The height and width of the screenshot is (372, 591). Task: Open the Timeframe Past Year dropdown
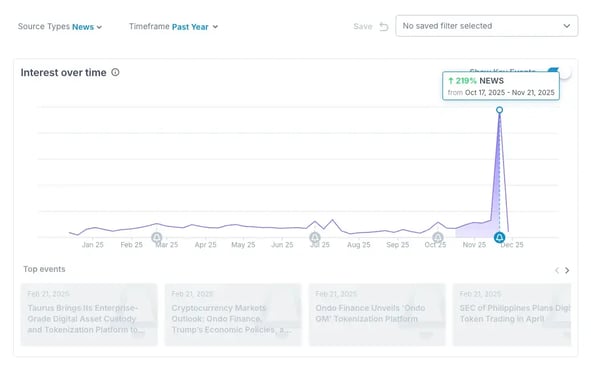(173, 27)
